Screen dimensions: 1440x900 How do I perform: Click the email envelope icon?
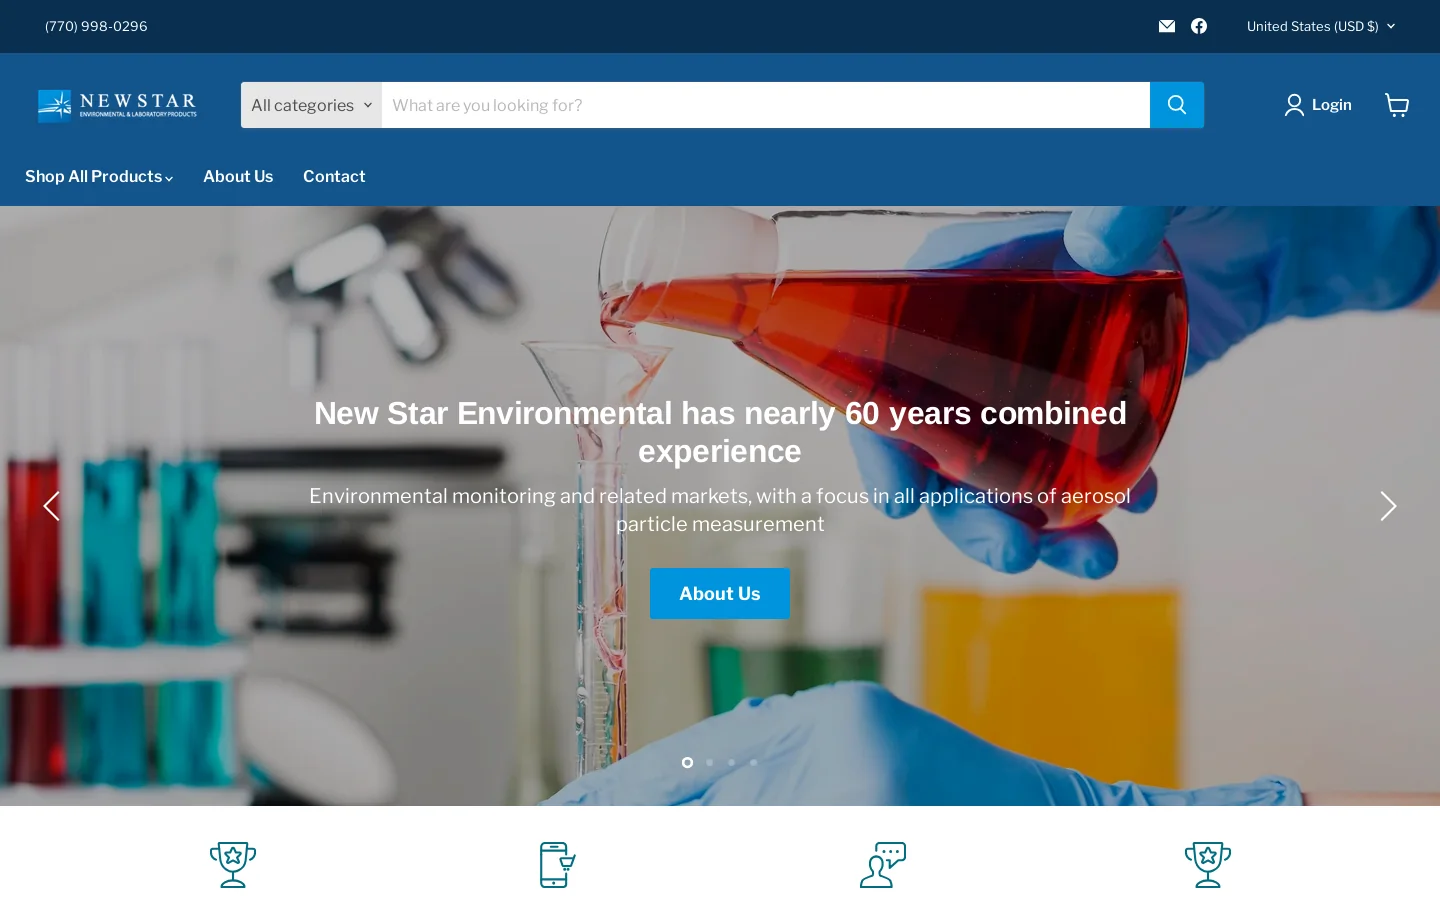click(1166, 26)
